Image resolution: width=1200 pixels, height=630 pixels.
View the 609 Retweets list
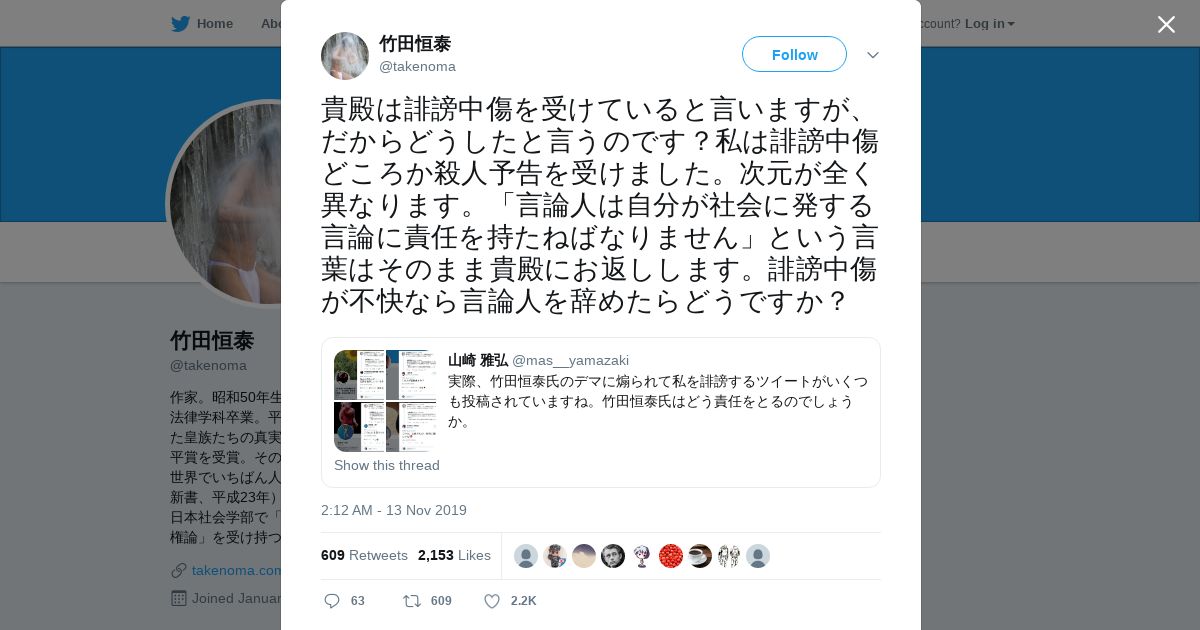364,555
